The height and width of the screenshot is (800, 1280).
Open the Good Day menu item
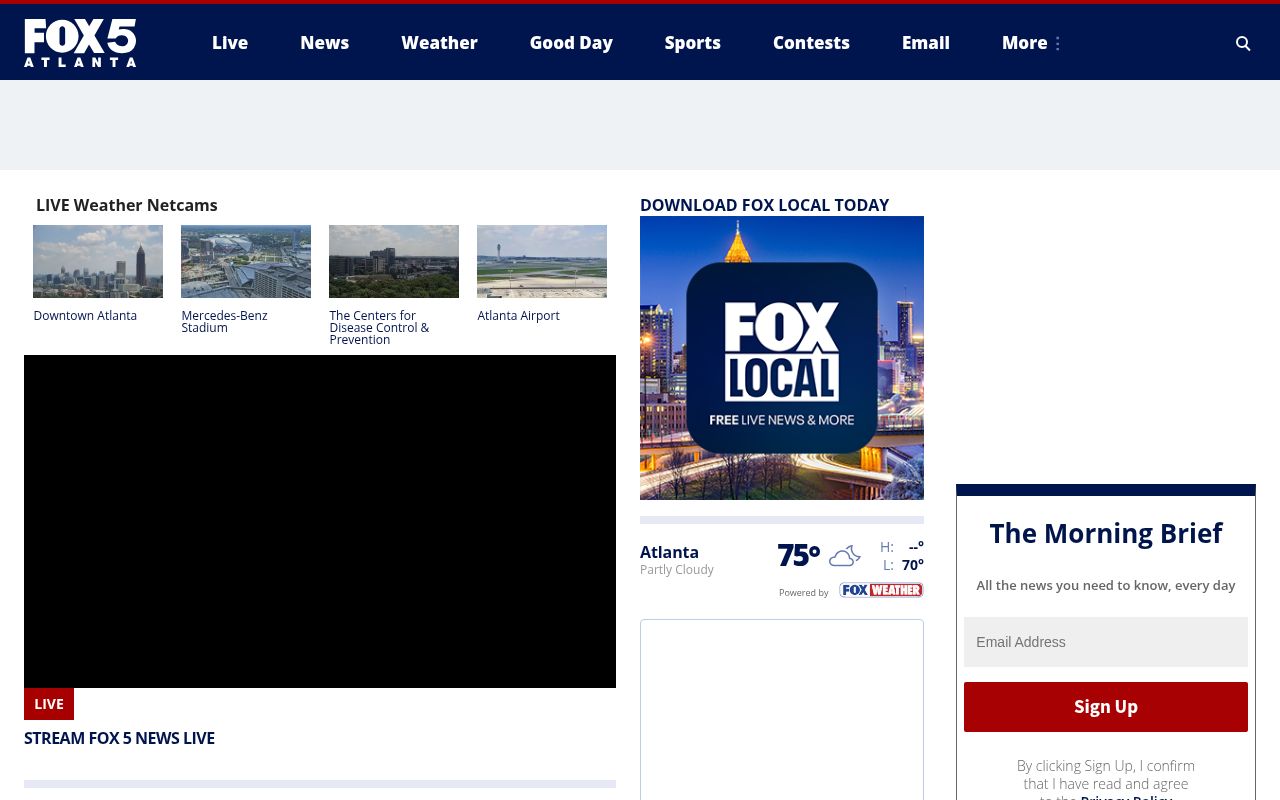(x=571, y=43)
